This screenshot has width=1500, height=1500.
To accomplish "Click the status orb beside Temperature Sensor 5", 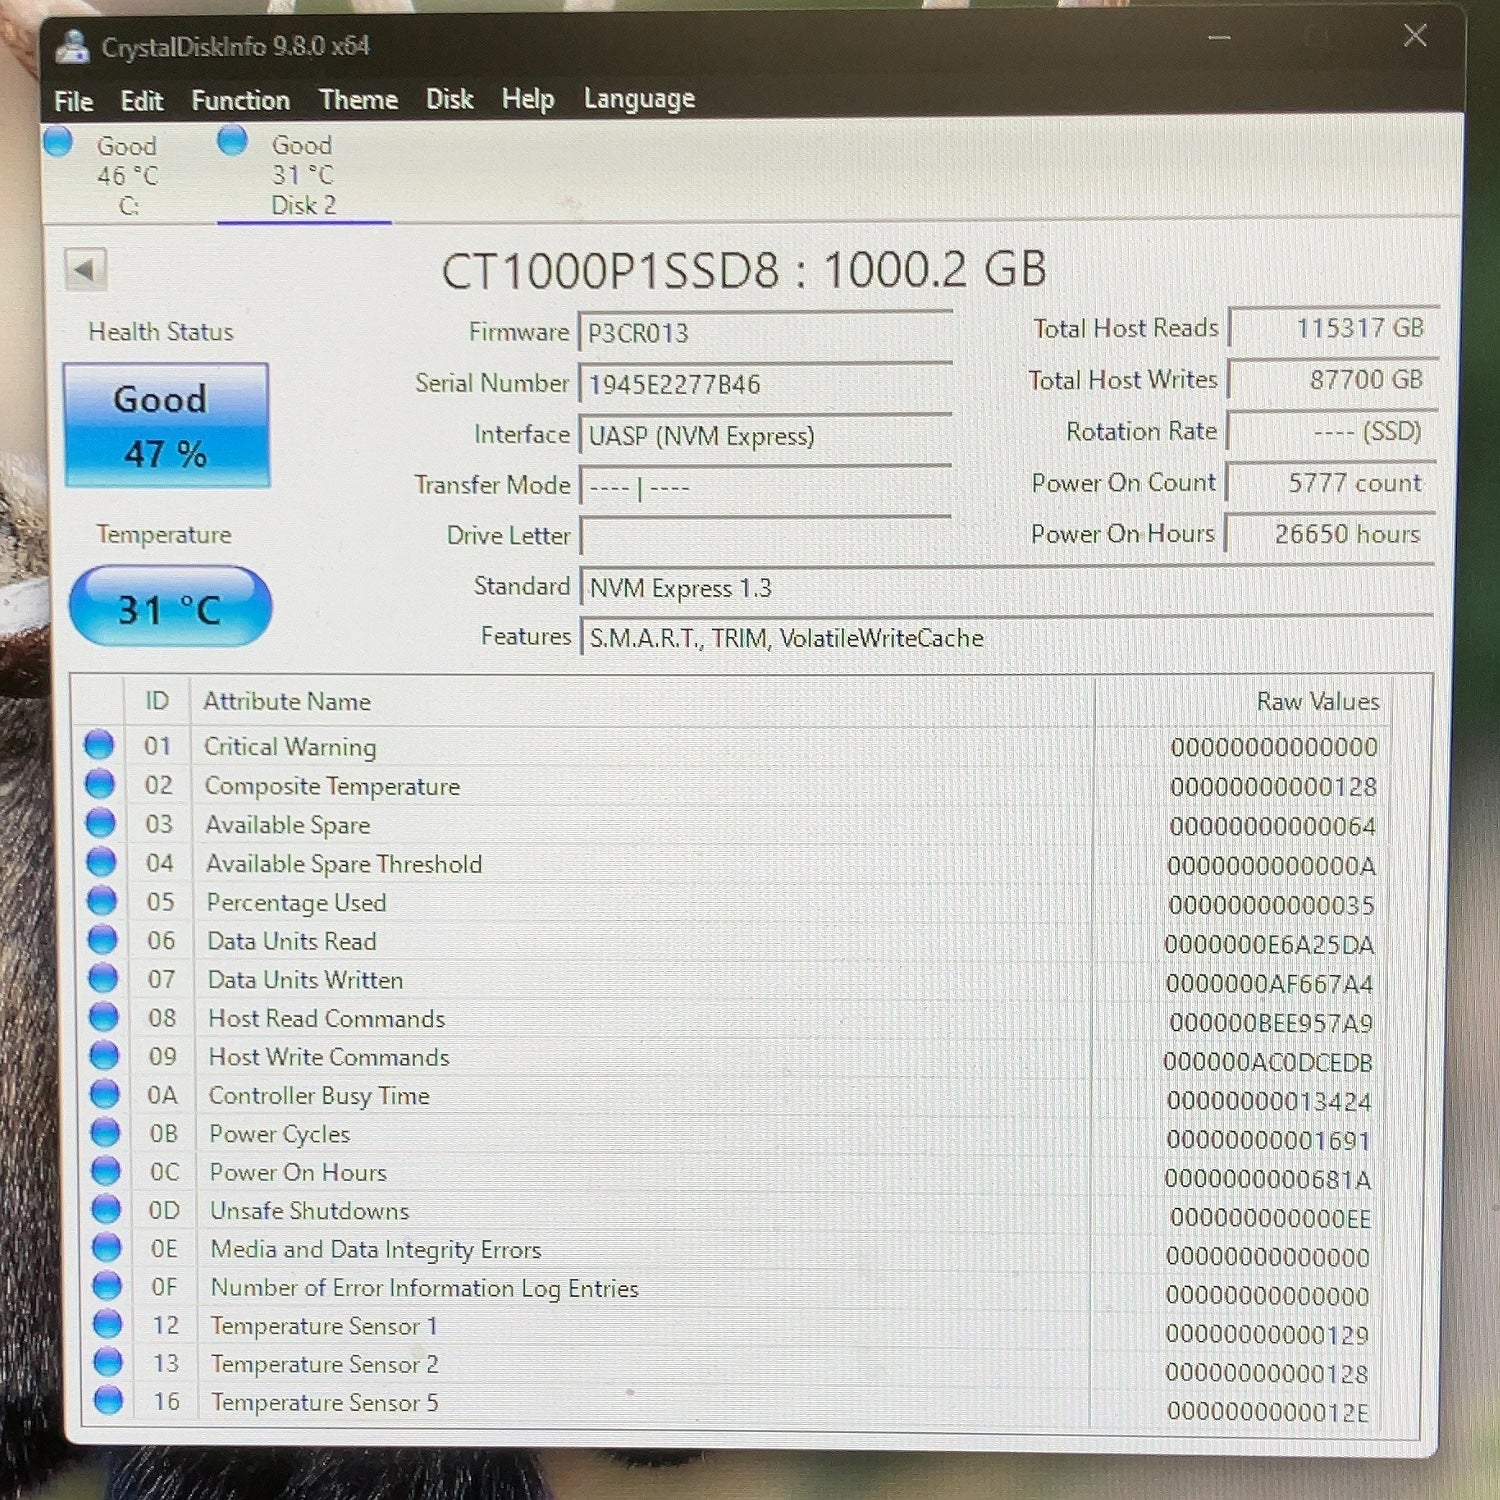I will [x=108, y=1400].
